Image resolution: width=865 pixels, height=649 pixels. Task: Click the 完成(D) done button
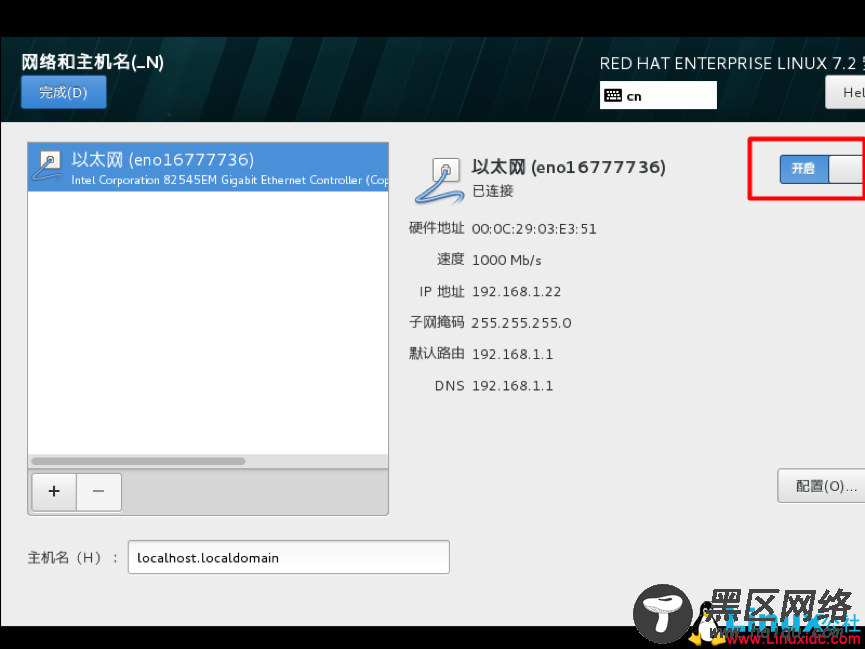point(63,92)
